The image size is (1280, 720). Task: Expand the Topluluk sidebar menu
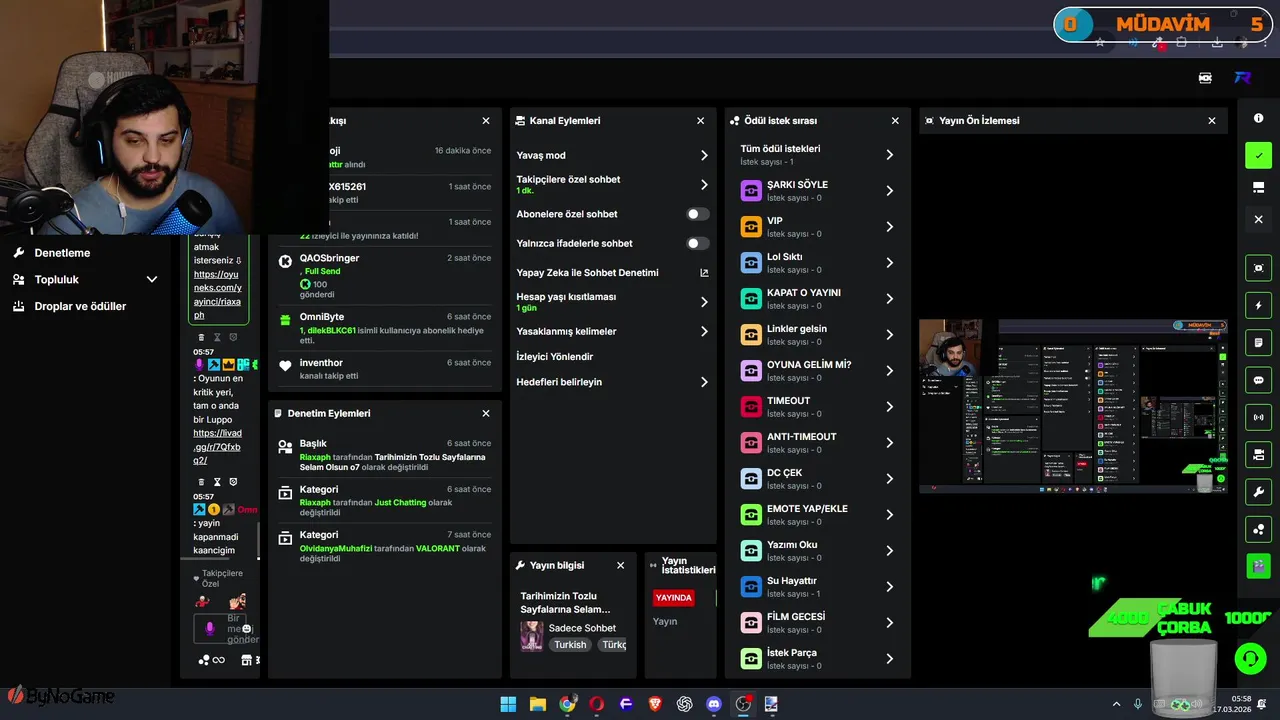click(152, 280)
